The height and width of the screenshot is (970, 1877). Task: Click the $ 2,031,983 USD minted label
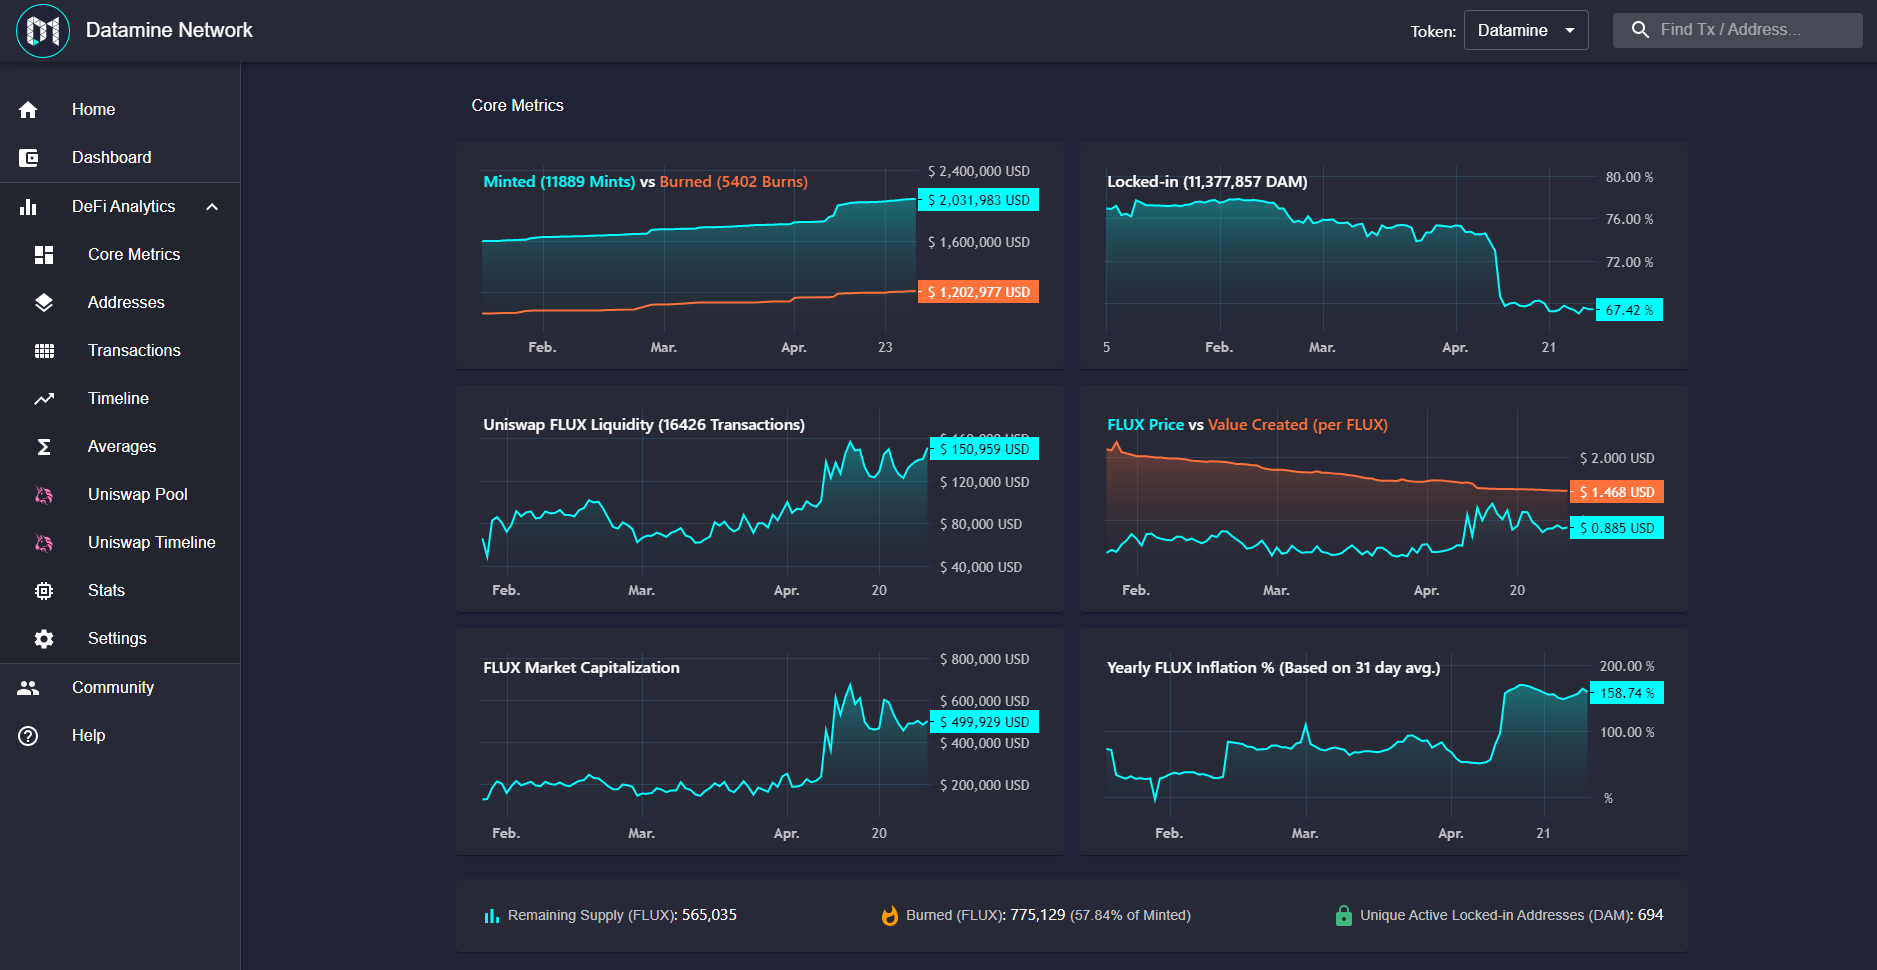click(979, 200)
